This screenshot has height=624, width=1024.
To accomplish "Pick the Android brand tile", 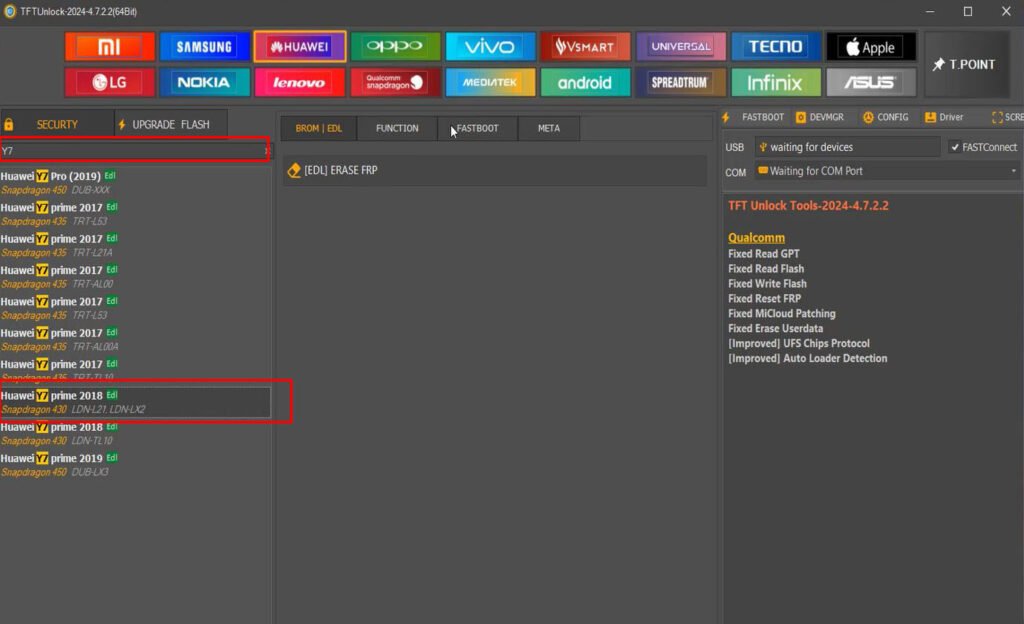I will [x=585, y=82].
